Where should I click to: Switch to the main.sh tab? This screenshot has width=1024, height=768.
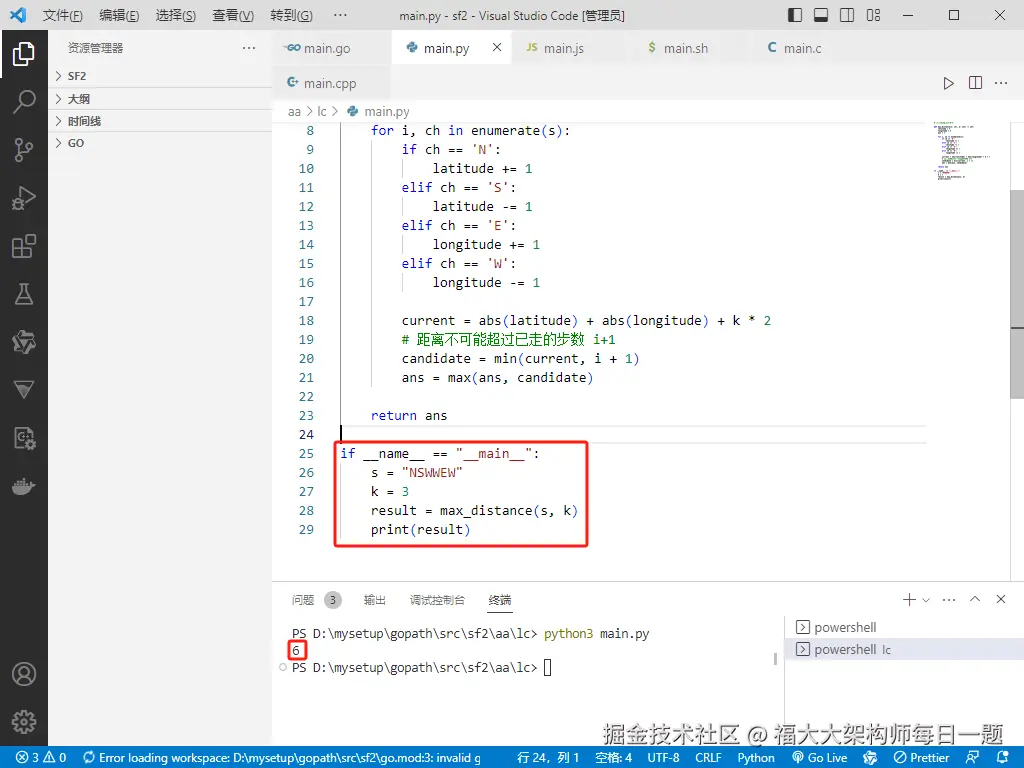tap(686, 48)
